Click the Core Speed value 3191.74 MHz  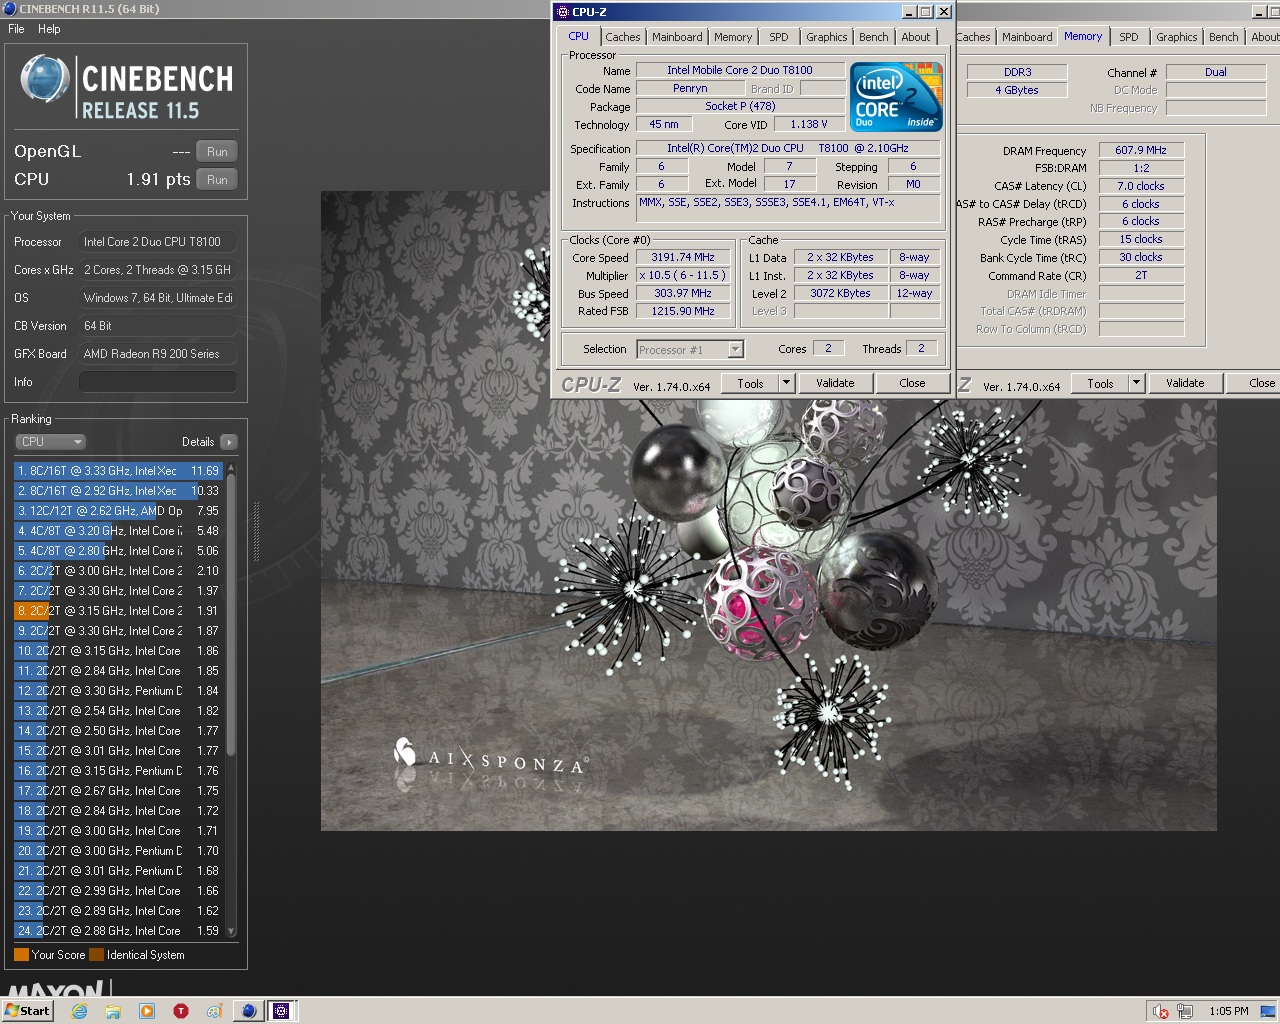pyautogui.click(x=683, y=257)
